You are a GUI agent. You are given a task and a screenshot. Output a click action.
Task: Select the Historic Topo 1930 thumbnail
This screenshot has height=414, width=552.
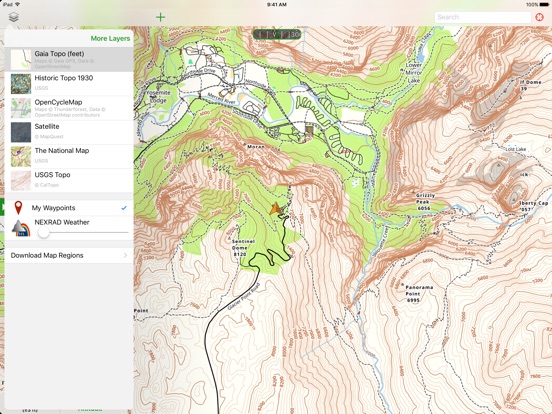(x=21, y=84)
